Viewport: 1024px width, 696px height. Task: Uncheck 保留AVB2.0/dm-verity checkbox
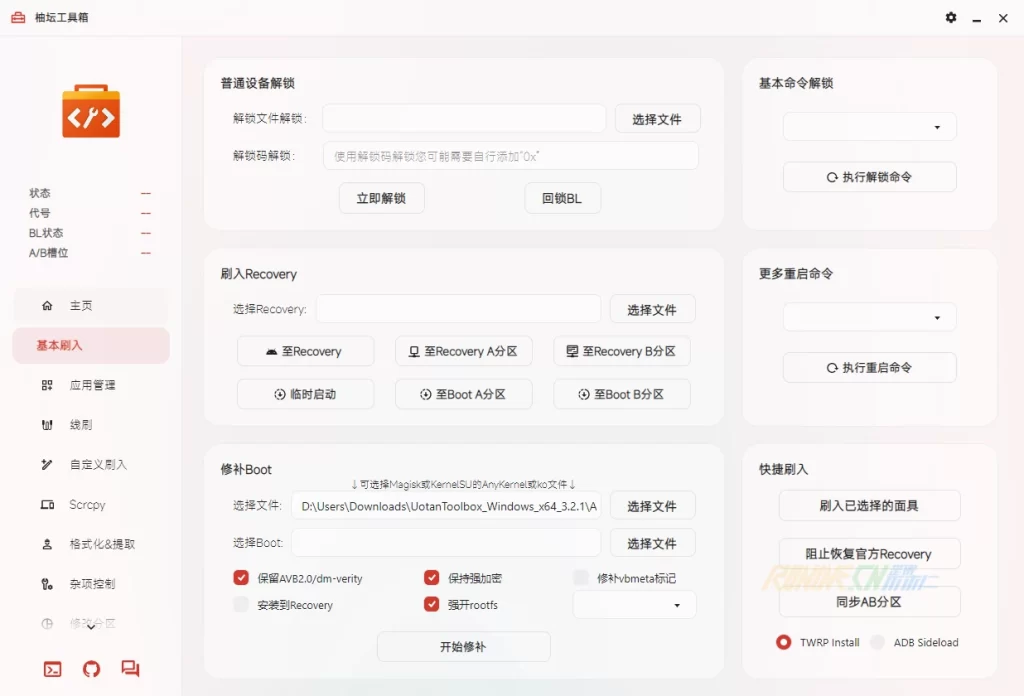[x=241, y=578]
